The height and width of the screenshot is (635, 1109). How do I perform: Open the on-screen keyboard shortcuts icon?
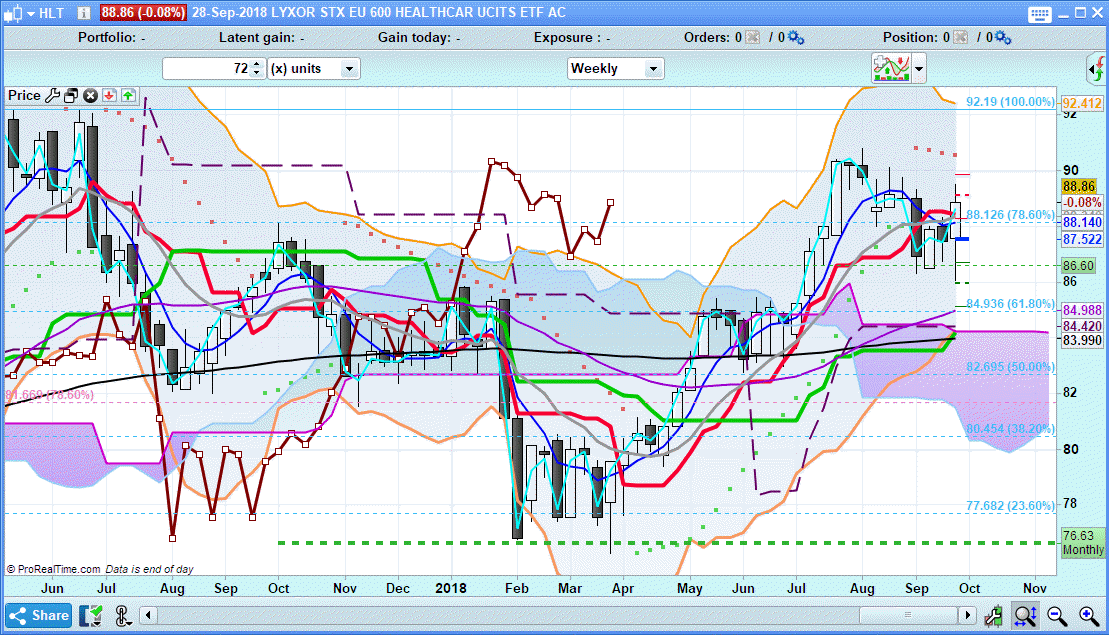(1040, 13)
